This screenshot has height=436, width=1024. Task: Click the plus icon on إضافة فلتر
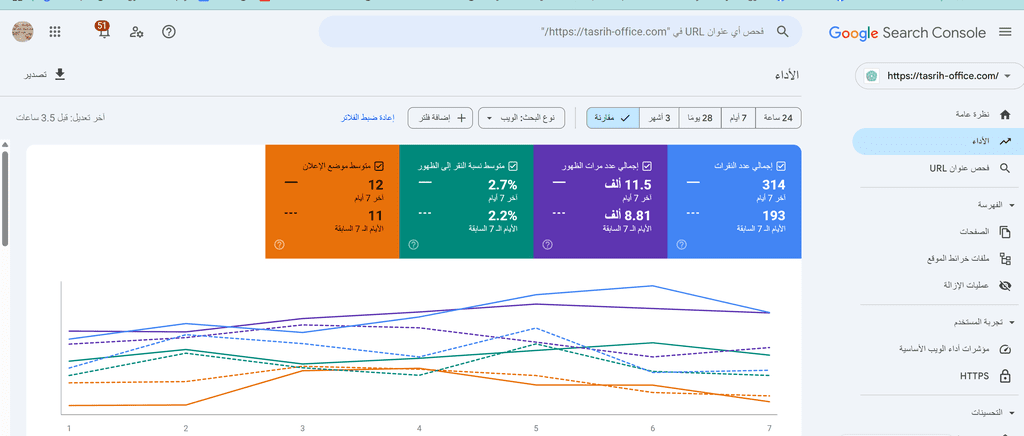tap(461, 118)
